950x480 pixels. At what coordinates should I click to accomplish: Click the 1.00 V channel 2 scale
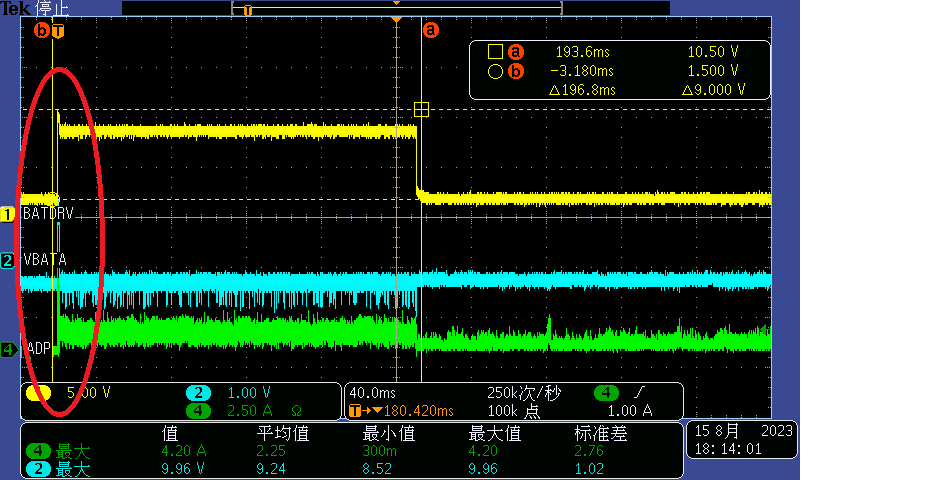(249, 393)
